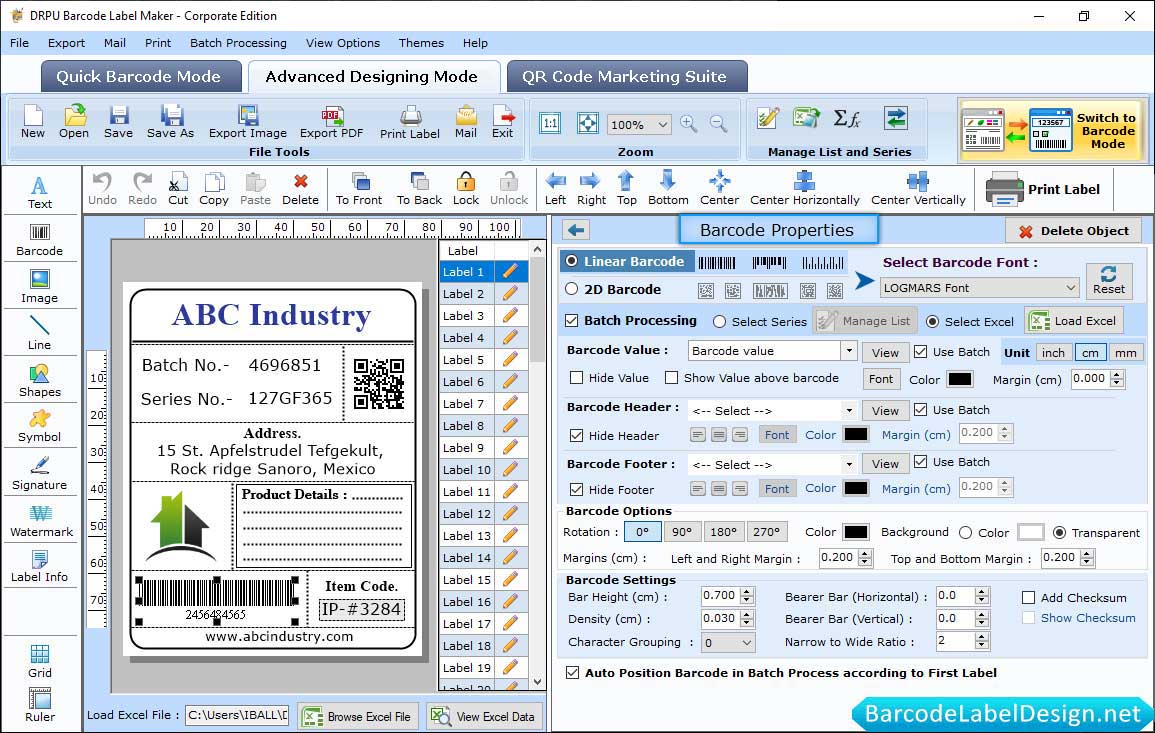The image size is (1155, 733).
Task: Select Transparent background radio
Action: [1059, 533]
